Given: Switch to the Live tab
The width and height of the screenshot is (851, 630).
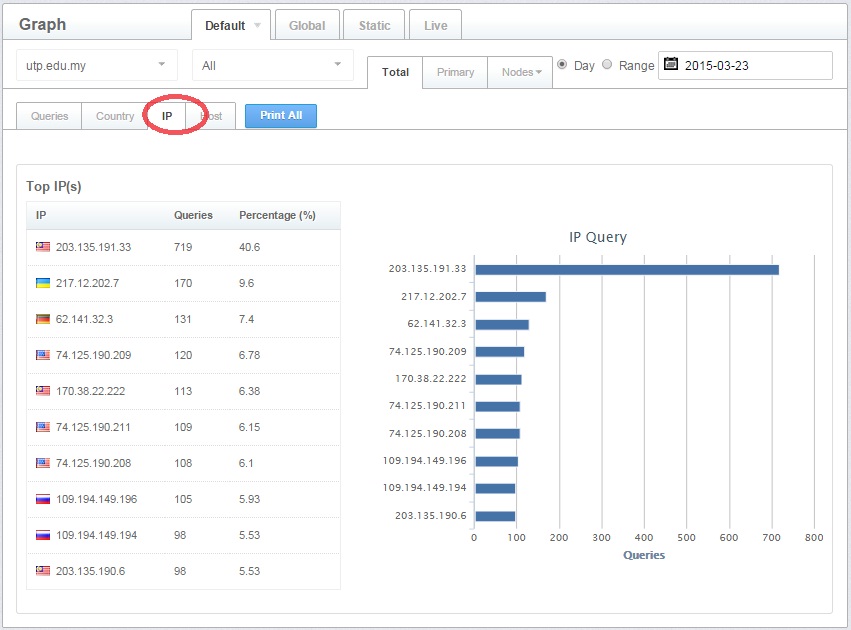Looking at the screenshot, I should tap(435, 26).
